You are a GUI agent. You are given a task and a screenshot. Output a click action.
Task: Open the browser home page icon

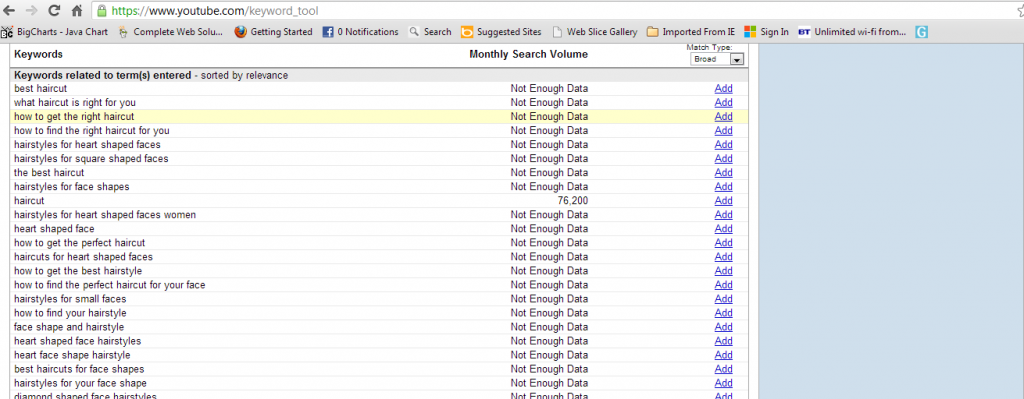[x=76, y=11]
